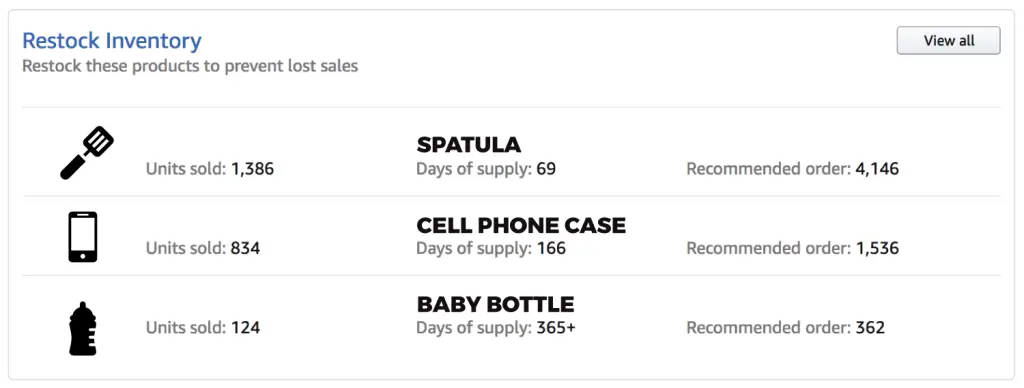Click cell phone case days of supply 166
Viewport: 1024px width, 388px height.
pos(551,248)
